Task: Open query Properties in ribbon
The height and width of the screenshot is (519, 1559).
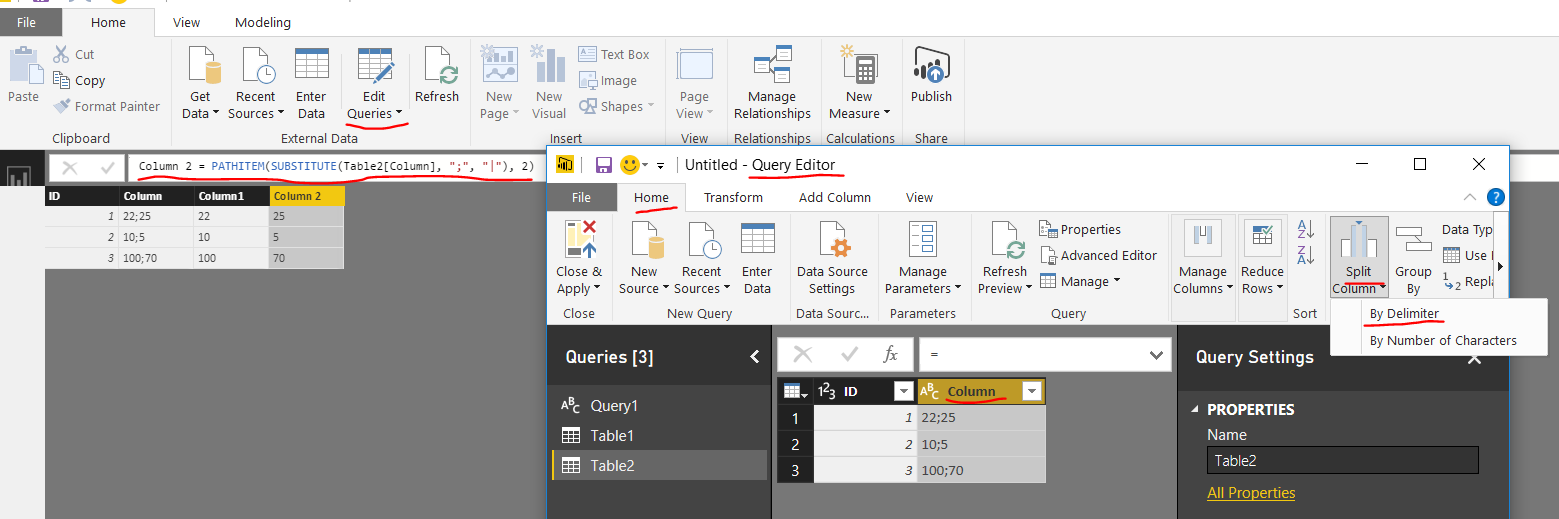Action: point(1080,229)
